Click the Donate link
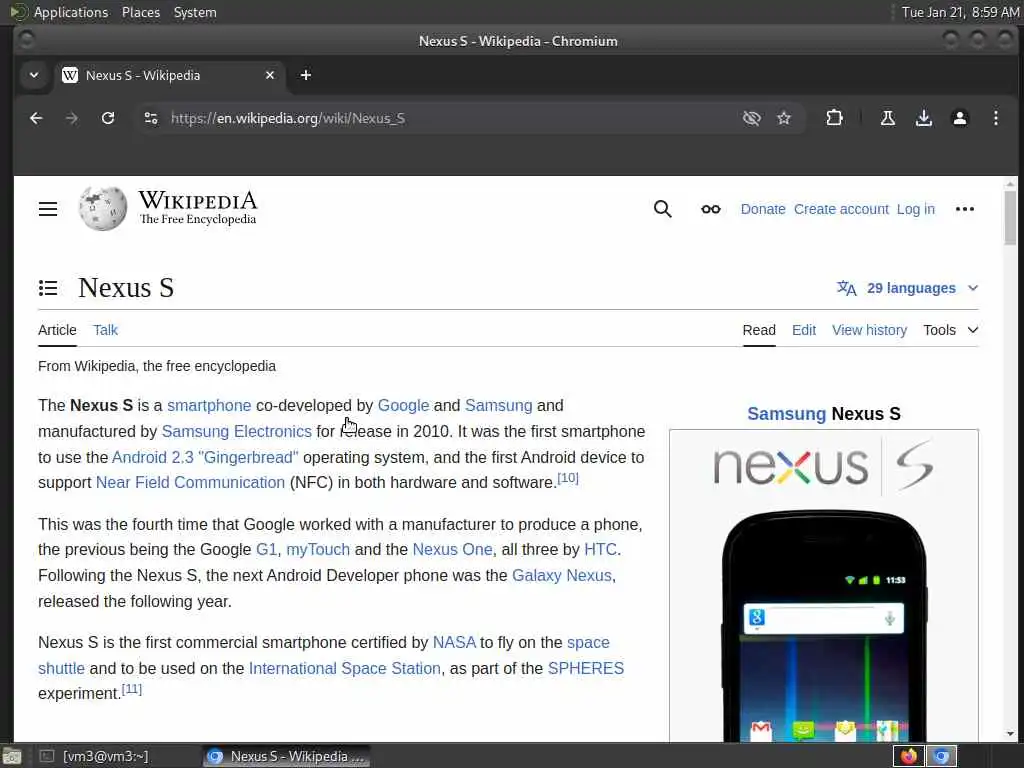Image resolution: width=1024 pixels, height=768 pixels. tap(763, 209)
